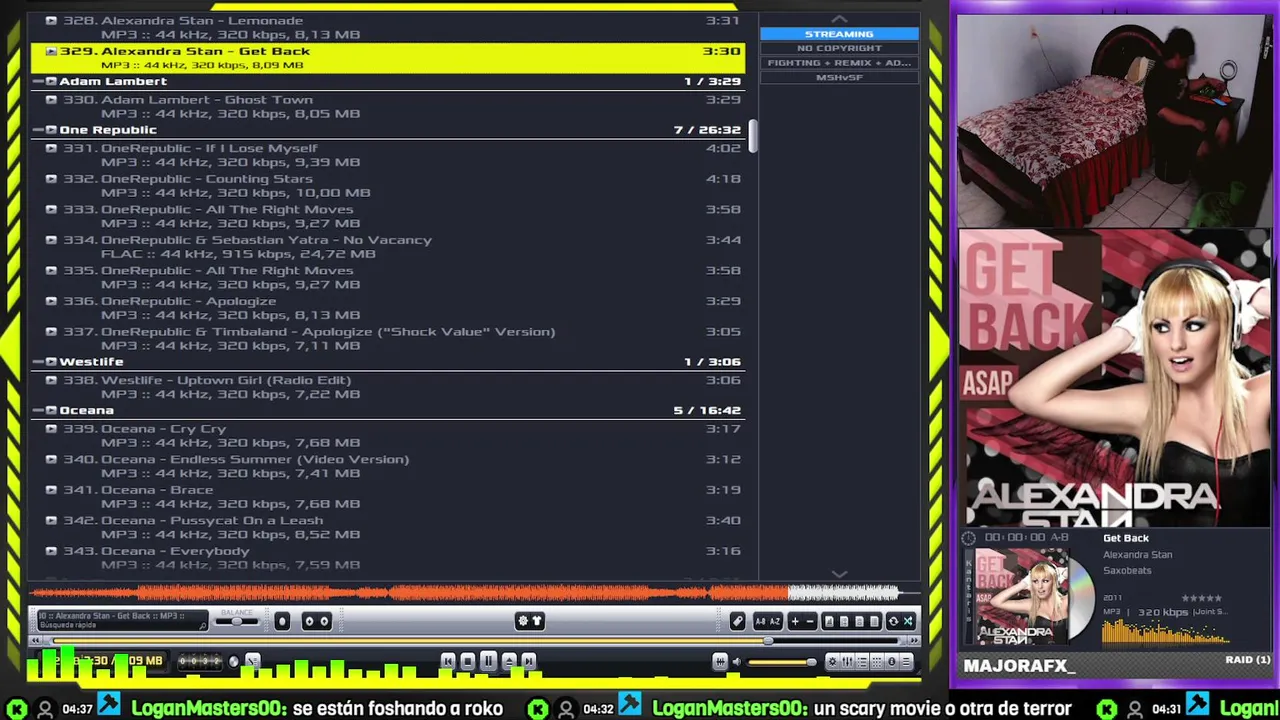Click the A-B repeat button

[760, 621]
